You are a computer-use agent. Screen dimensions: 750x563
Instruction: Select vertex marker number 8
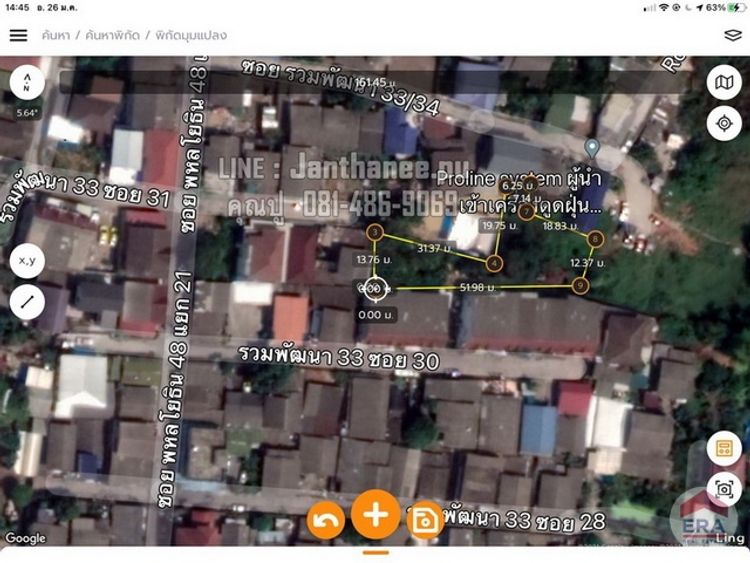point(595,239)
